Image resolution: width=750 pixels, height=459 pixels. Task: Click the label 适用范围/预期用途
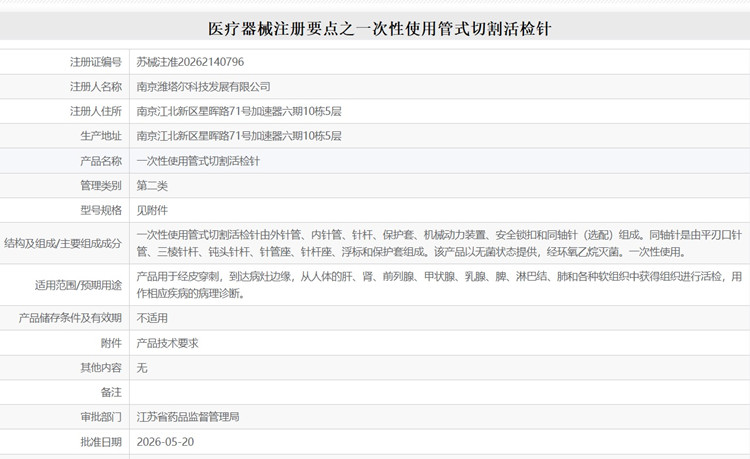pos(78,285)
